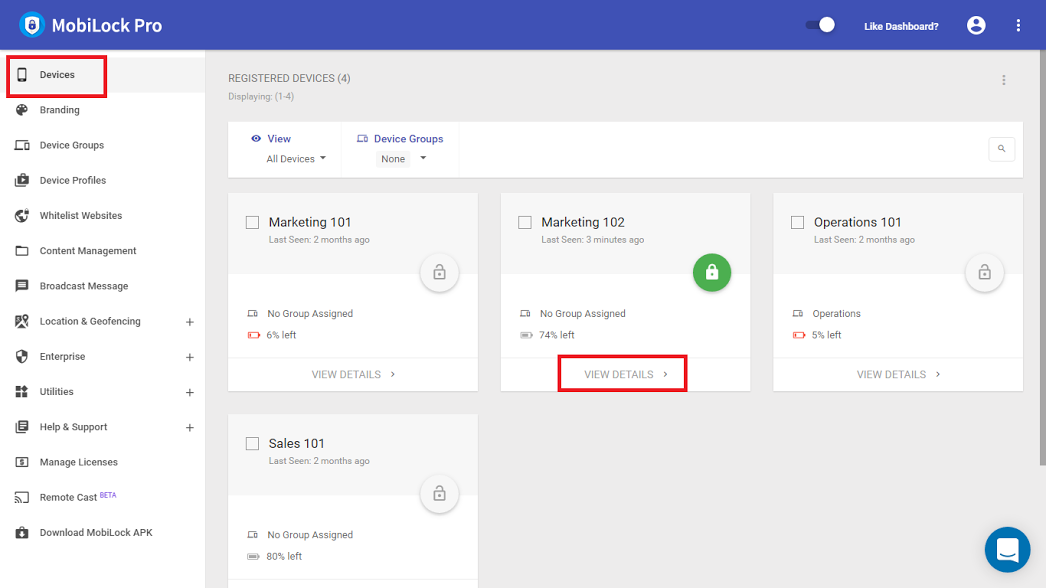Click the REGISTERED DEVICES (4) heading
The height and width of the screenshot is (588, 1046).
pos(289,78)
